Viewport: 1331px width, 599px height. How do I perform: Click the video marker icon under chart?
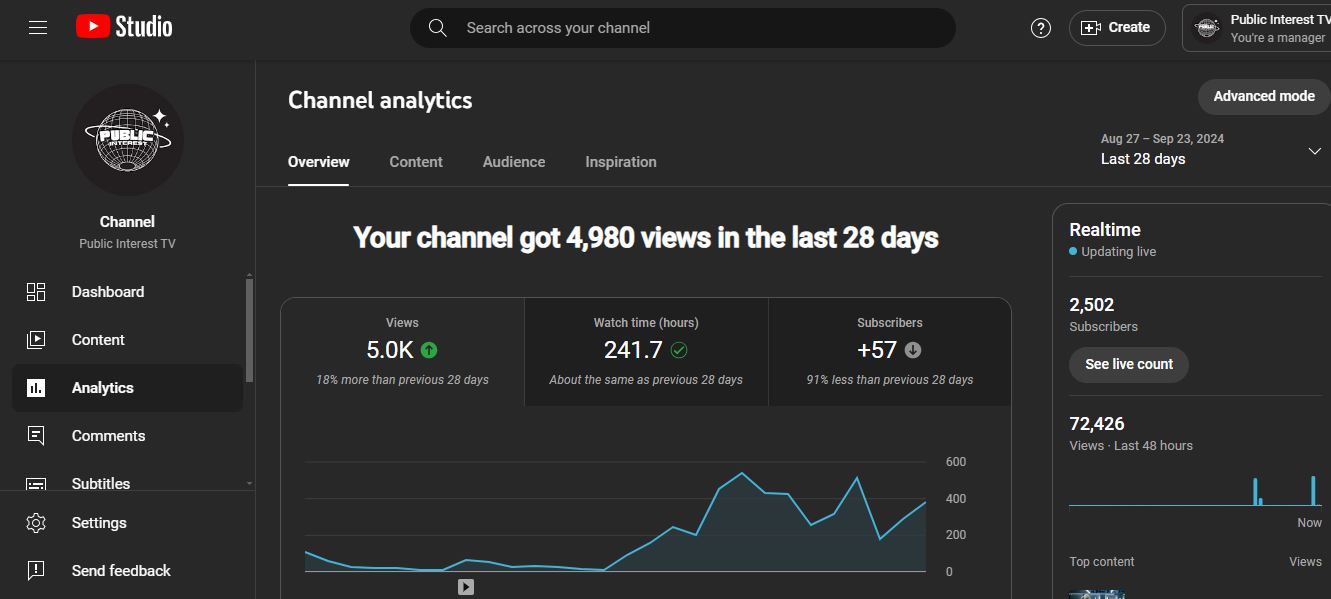tap(466, 587)
